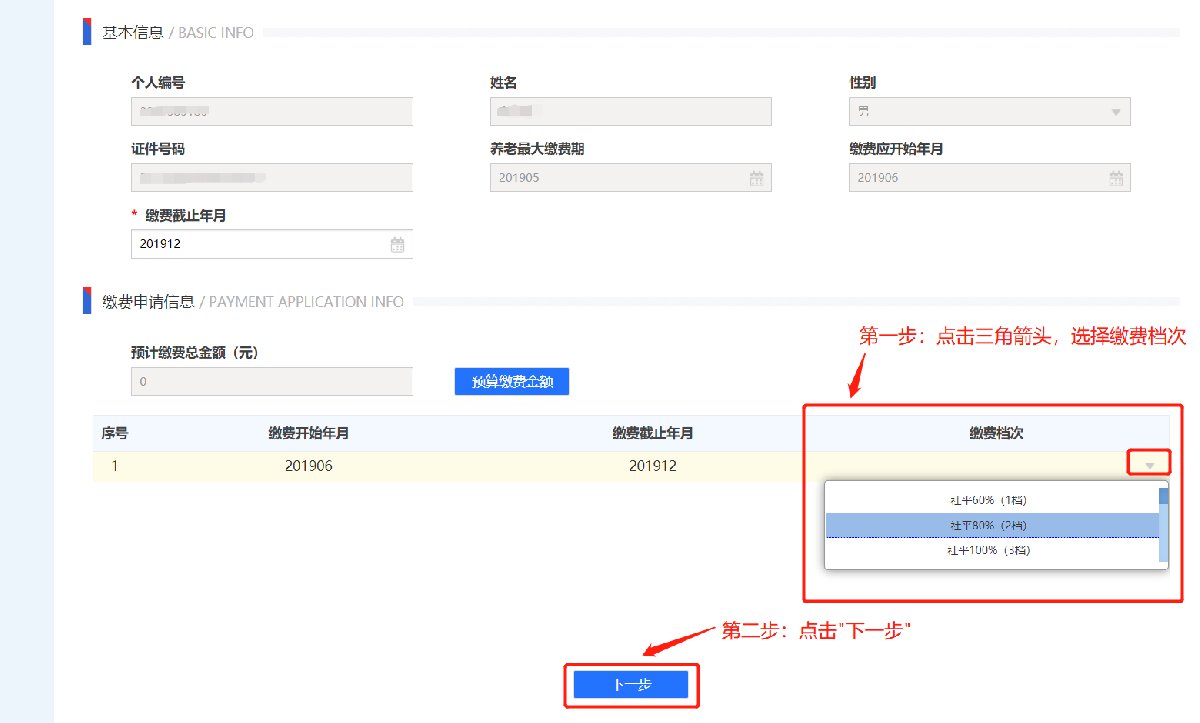Open the calendar picker for 缴费截止年月
The height and width of the screenshot is (723, 1200).
coord(397,244)
